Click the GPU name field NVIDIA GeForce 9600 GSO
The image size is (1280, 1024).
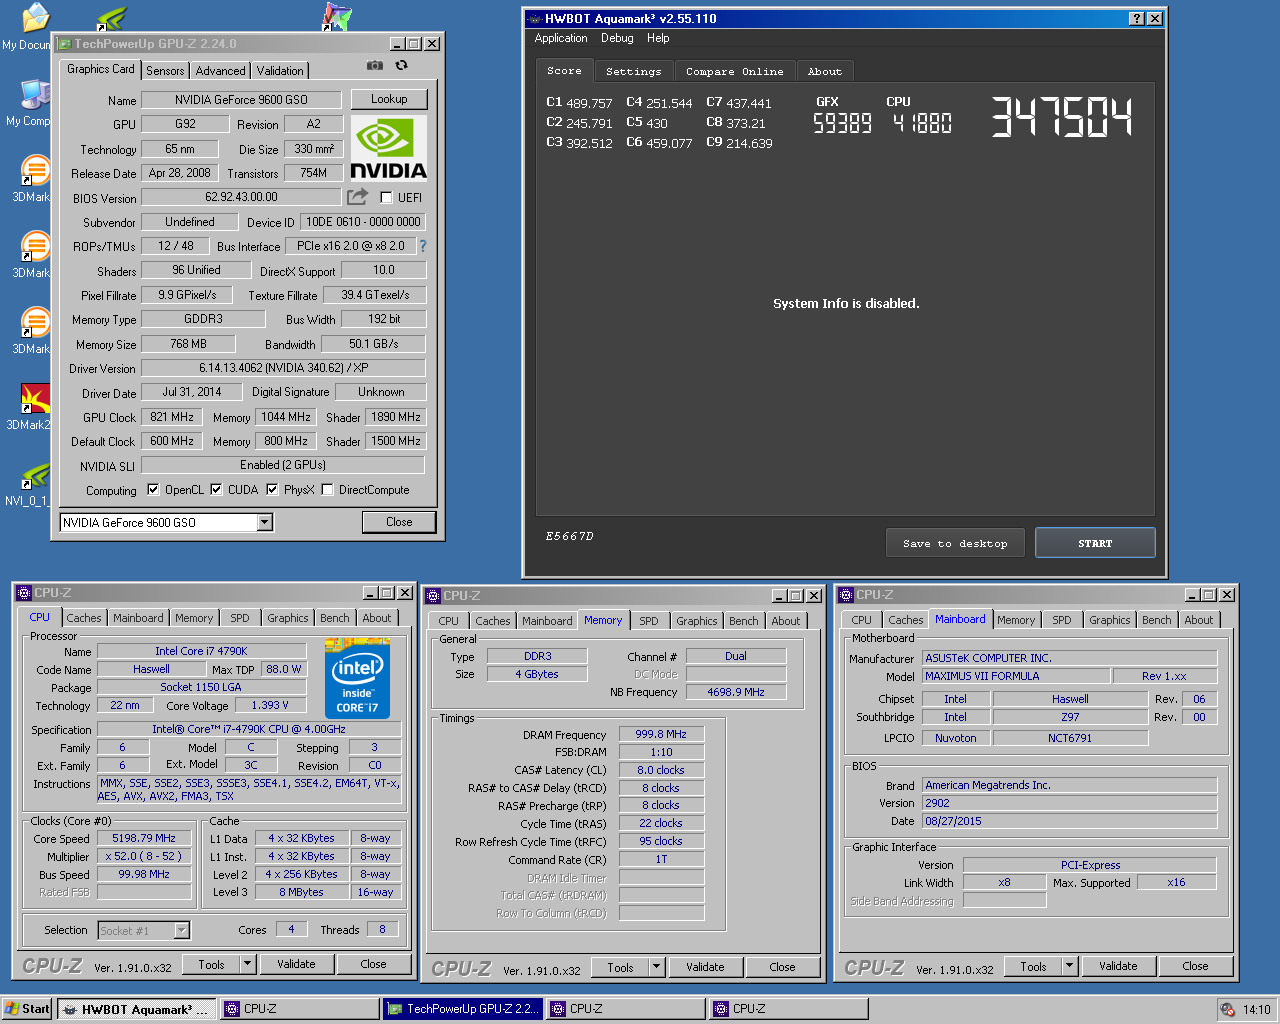pyautogui.click(x=241, y=99)
